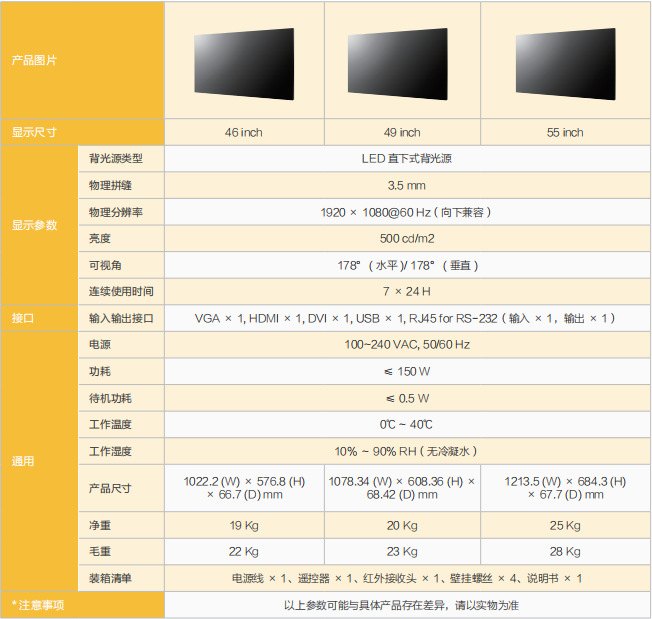This screenshot has width=652, height=619.
Task: Click the '物理分辨率' row label
Action: coord(121,212)
